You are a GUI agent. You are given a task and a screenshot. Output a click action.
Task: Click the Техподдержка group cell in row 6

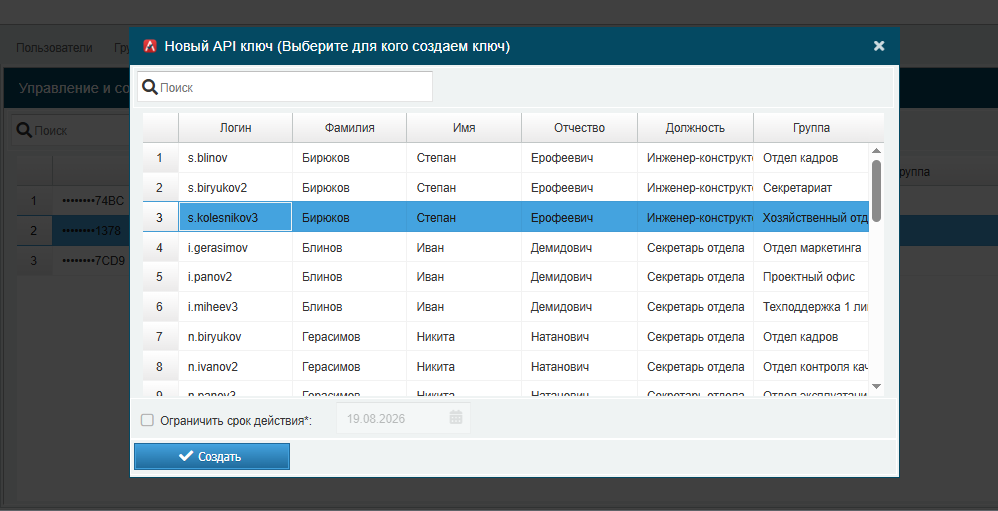[812, 307]
